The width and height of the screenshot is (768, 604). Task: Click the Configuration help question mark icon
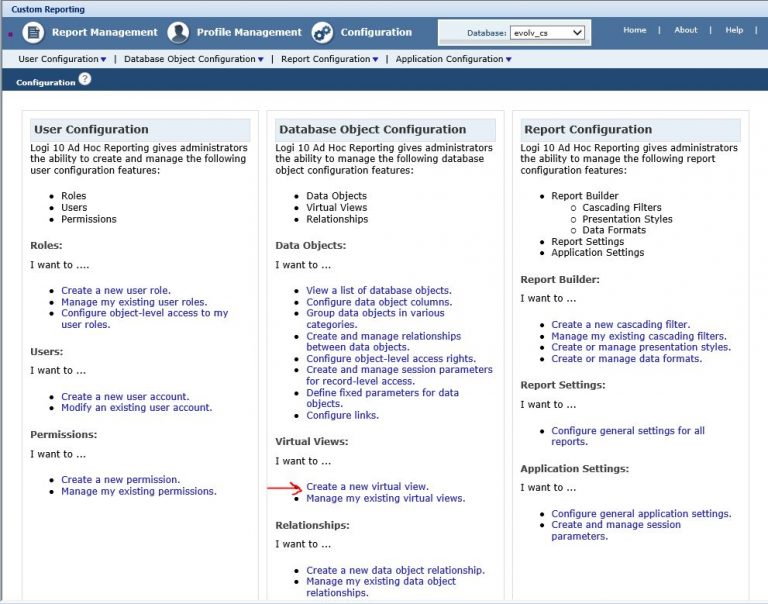point(85,80)
